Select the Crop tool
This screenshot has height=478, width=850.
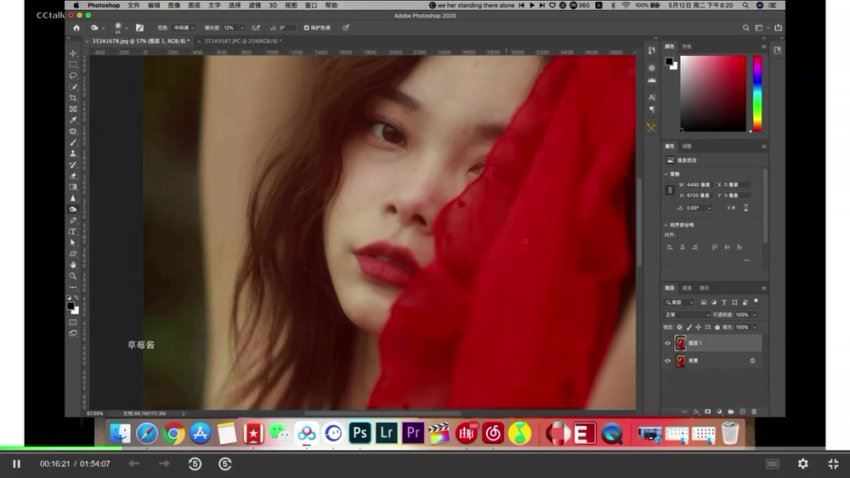(x=73, y=98)
